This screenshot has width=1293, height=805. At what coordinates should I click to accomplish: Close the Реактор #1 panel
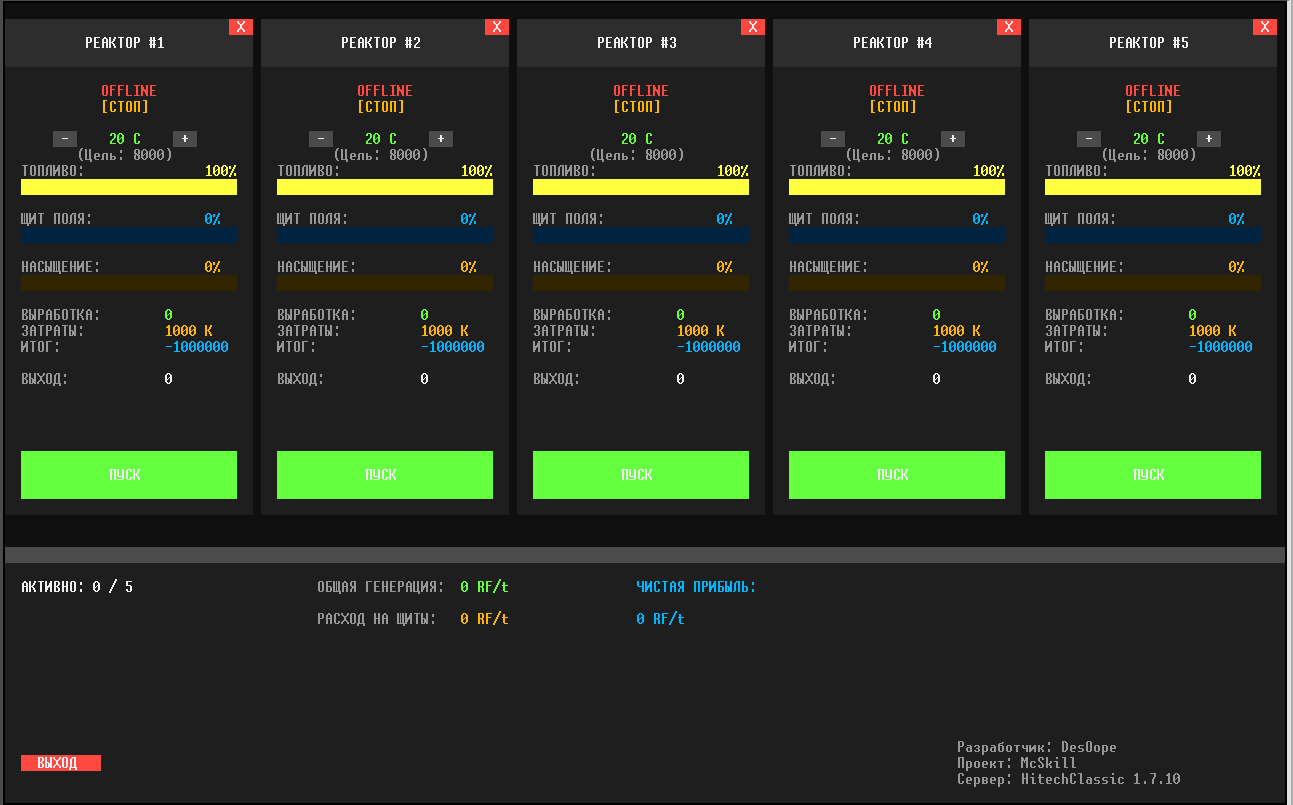point(241,27)
